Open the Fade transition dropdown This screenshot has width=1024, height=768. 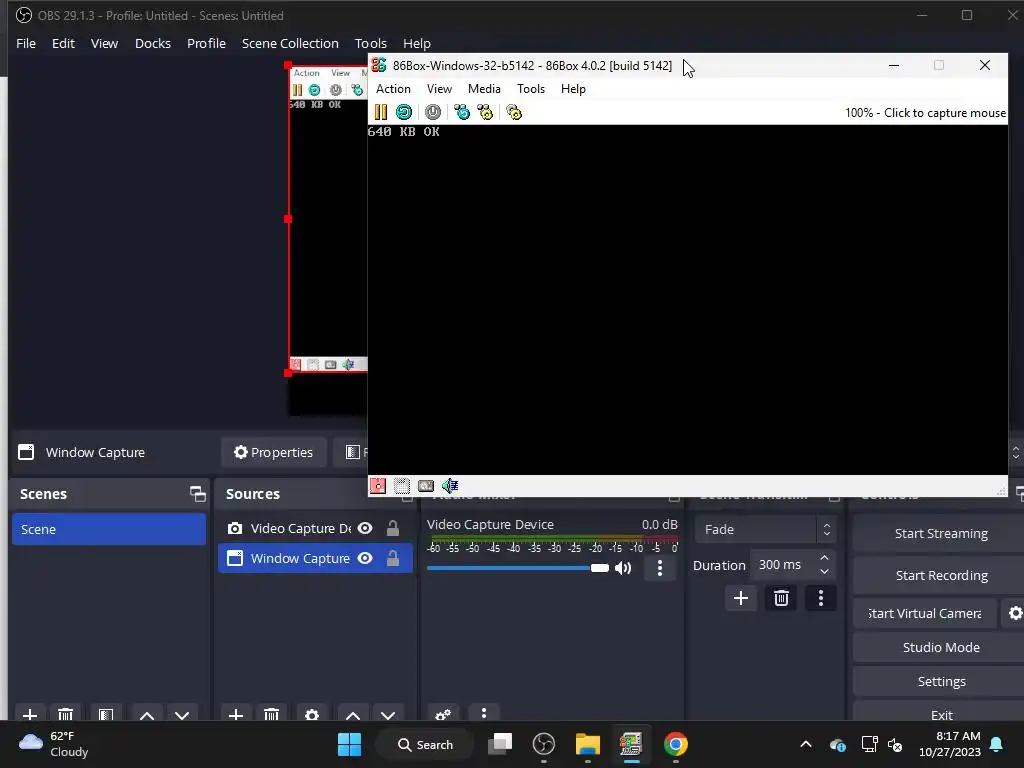coord(765,529)
